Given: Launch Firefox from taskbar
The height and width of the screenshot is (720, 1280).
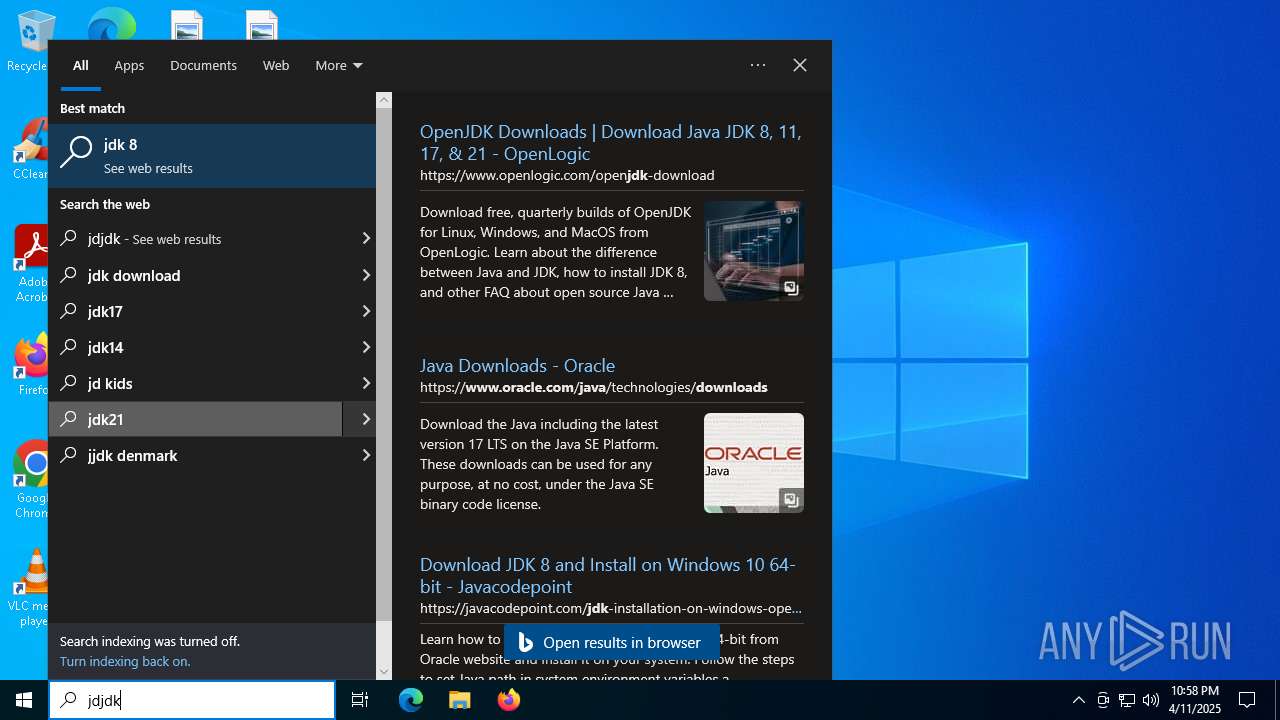Looking at the screenshot, I should click(x=508, y=700).
